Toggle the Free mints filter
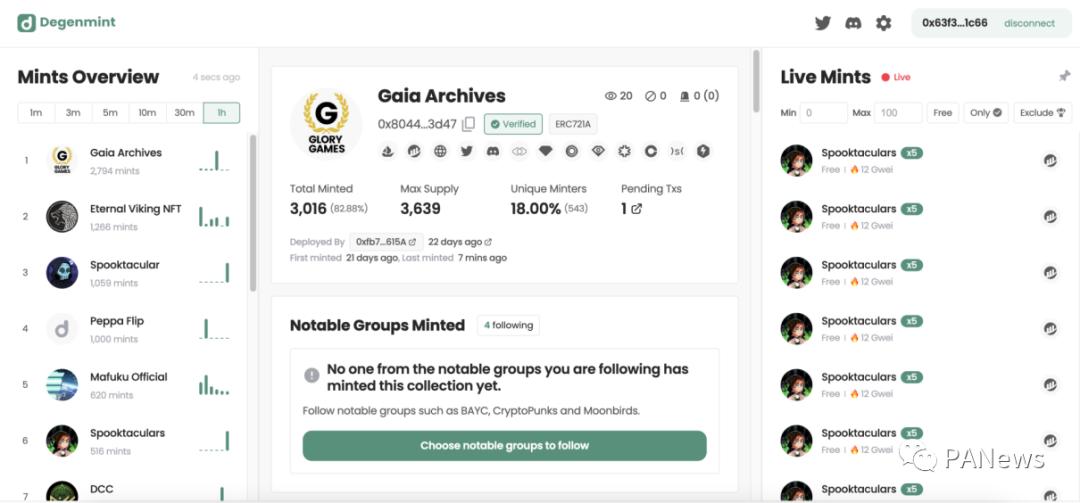This screenshot has height=503, width=1080. [x=942, y=113]
